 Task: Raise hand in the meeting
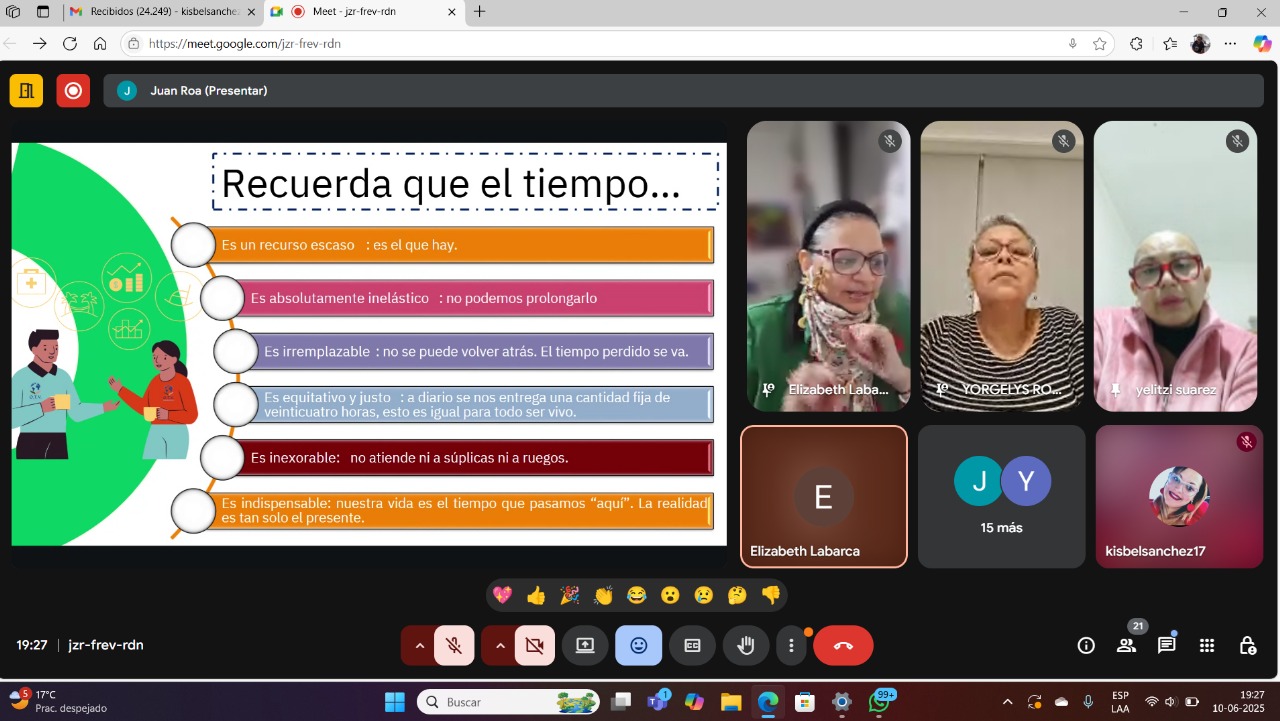(x=746, y=646)
